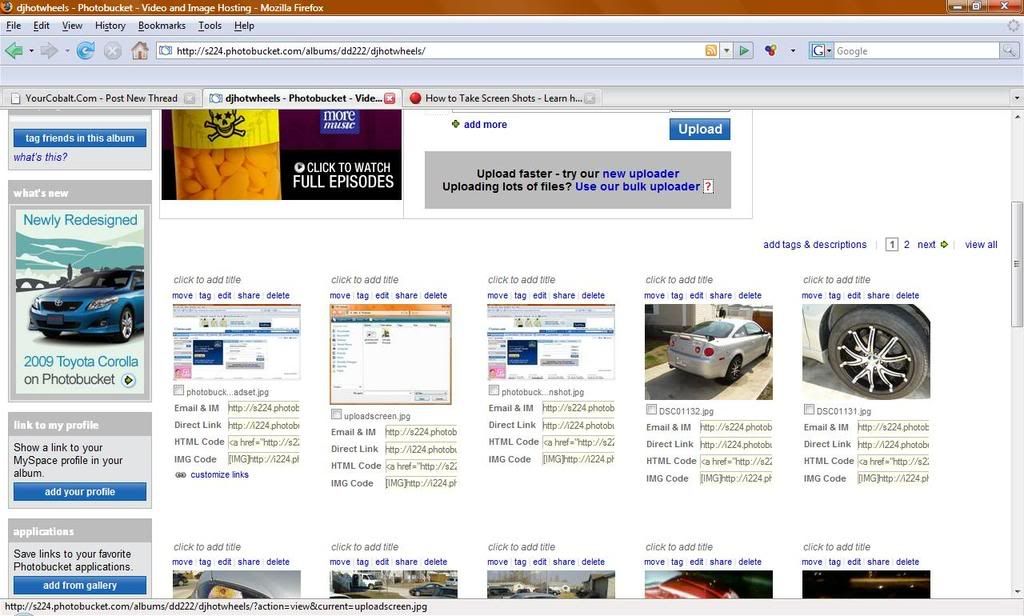Viewport: 1024px width, 616px height.
Task: Click the tag friends in this album button
Action: pos(80,138)
